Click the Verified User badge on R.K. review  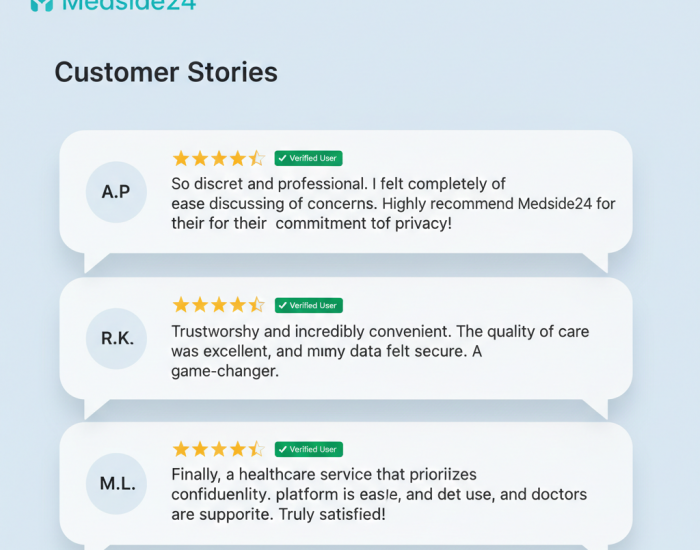click(308, 305)
